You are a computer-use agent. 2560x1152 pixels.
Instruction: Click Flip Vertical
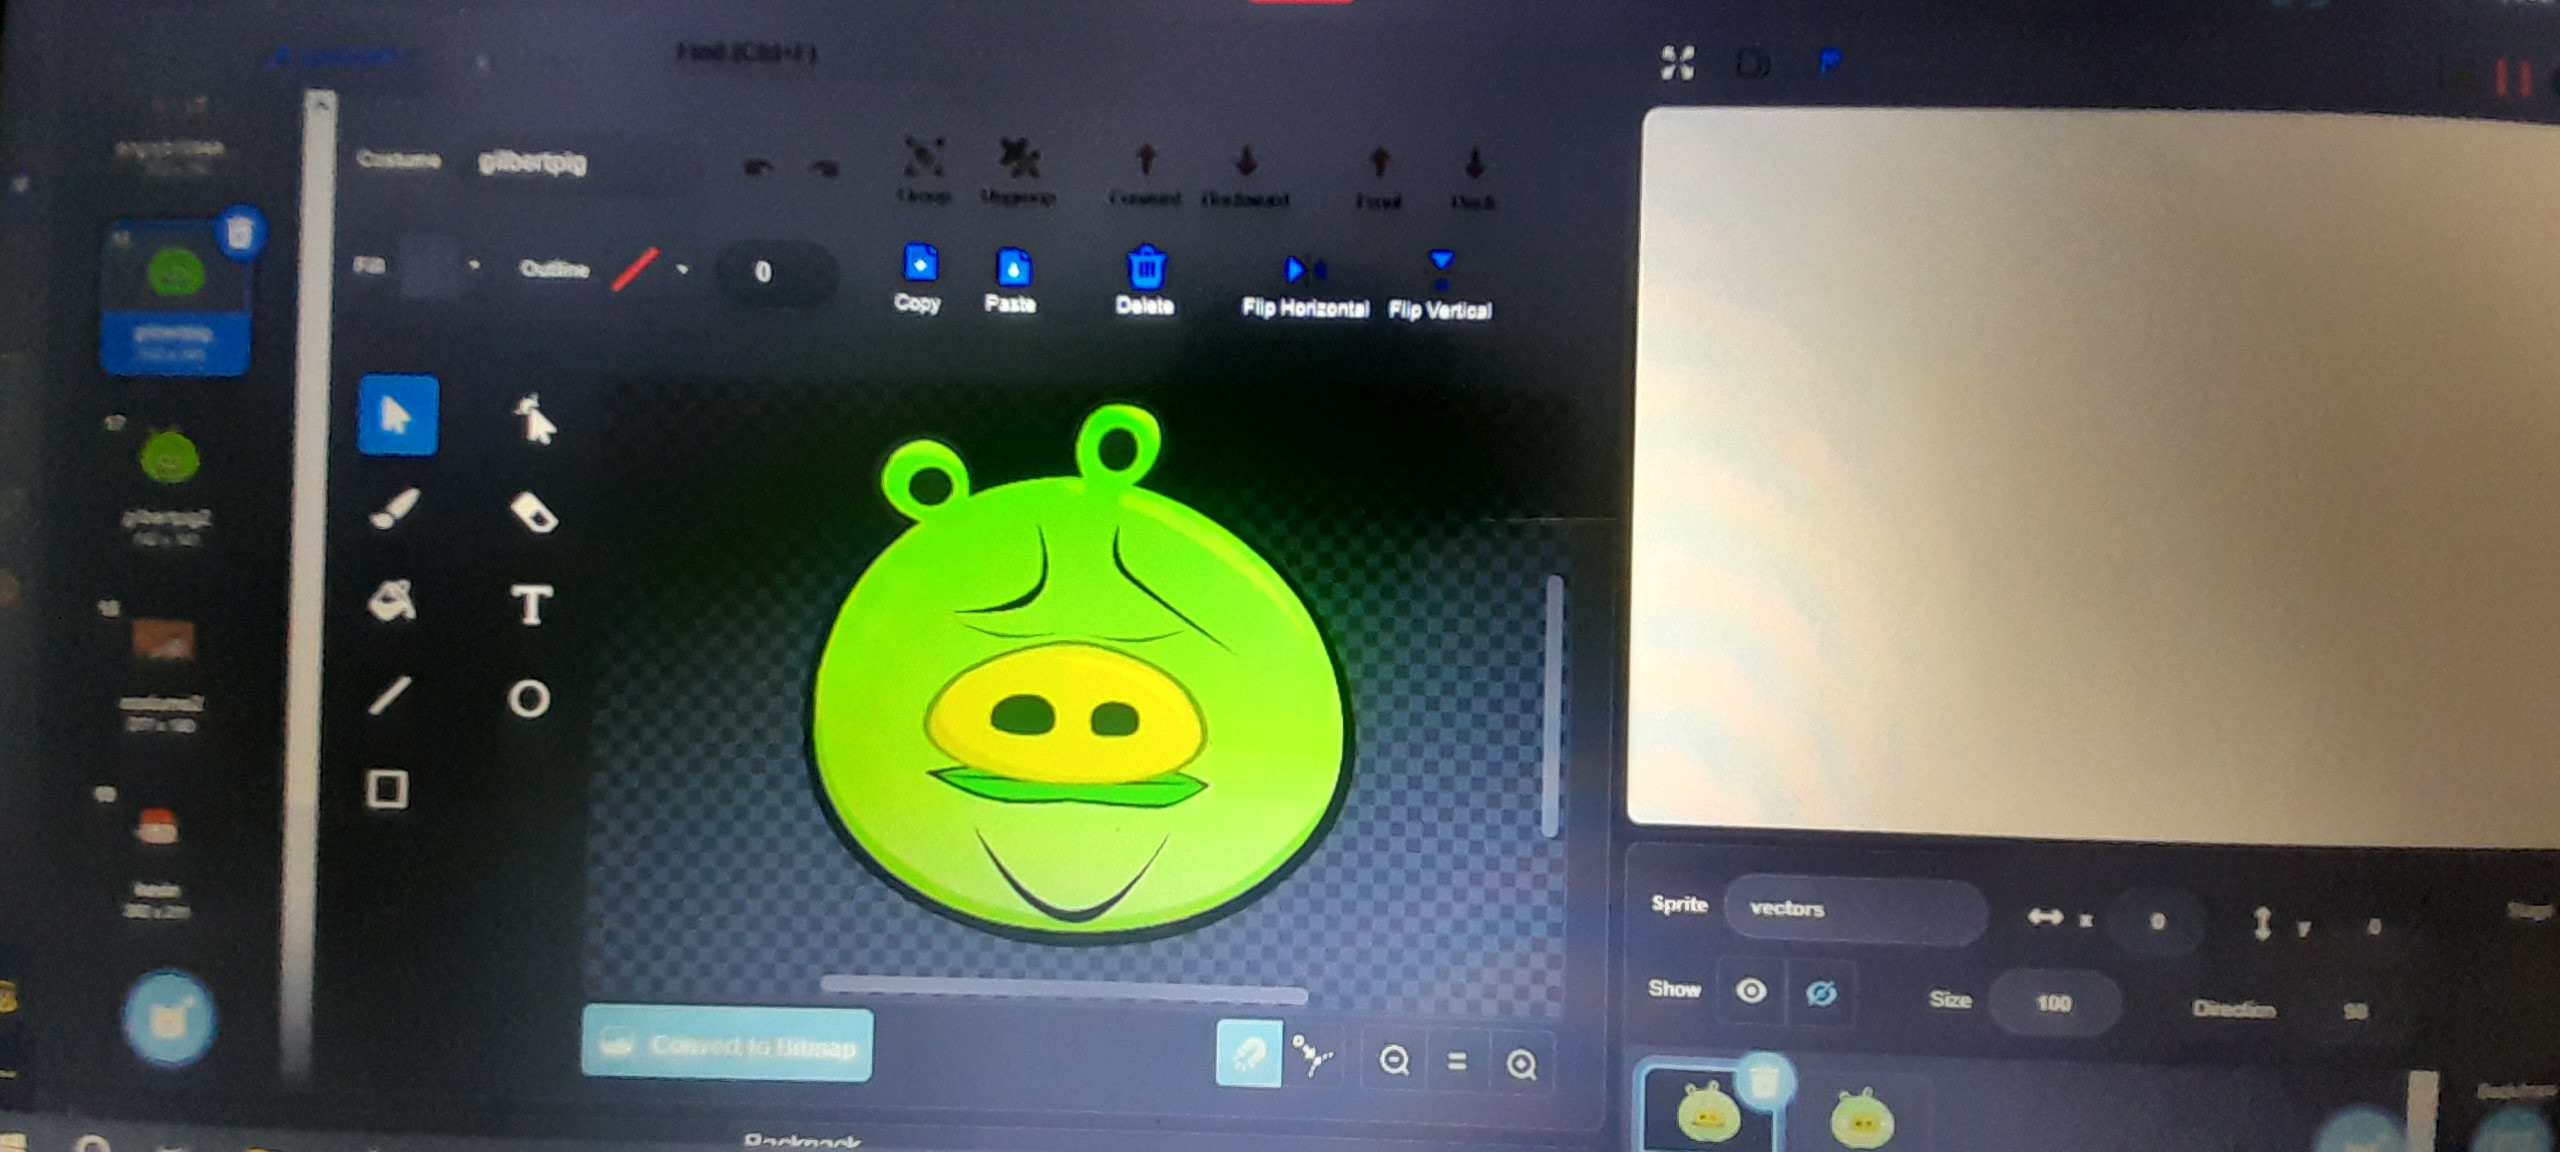(x=1440, y=286)
